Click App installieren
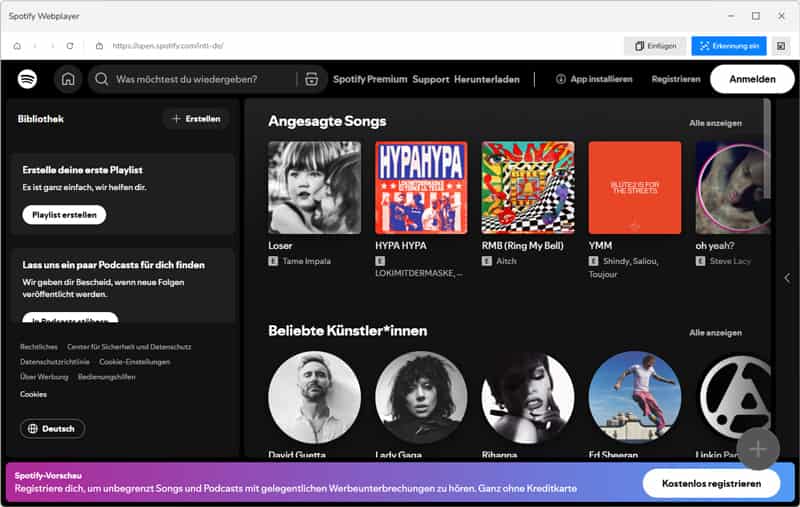 (594, 79)
